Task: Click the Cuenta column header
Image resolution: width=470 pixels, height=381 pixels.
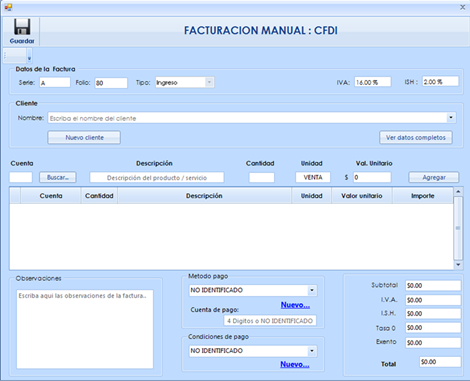Action: pyautogui.click(x=51, y=196)
